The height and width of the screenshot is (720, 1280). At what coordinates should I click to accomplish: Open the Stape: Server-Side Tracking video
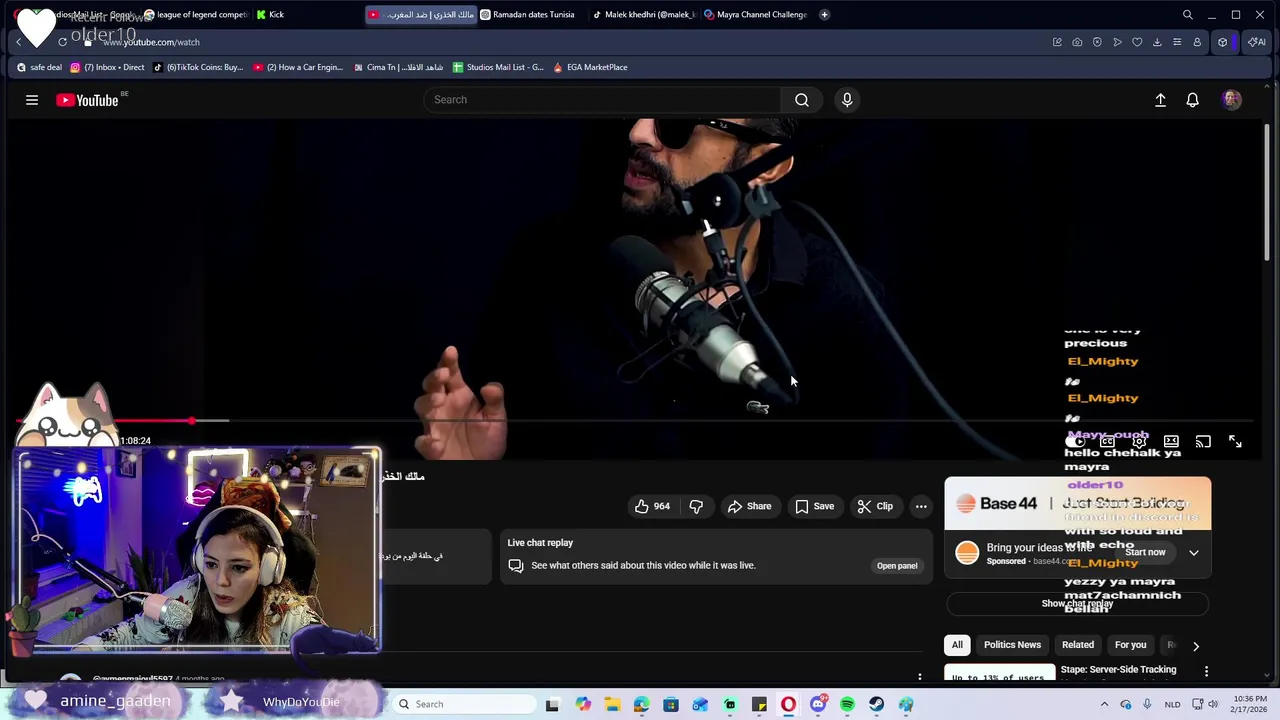point(1118,670)
